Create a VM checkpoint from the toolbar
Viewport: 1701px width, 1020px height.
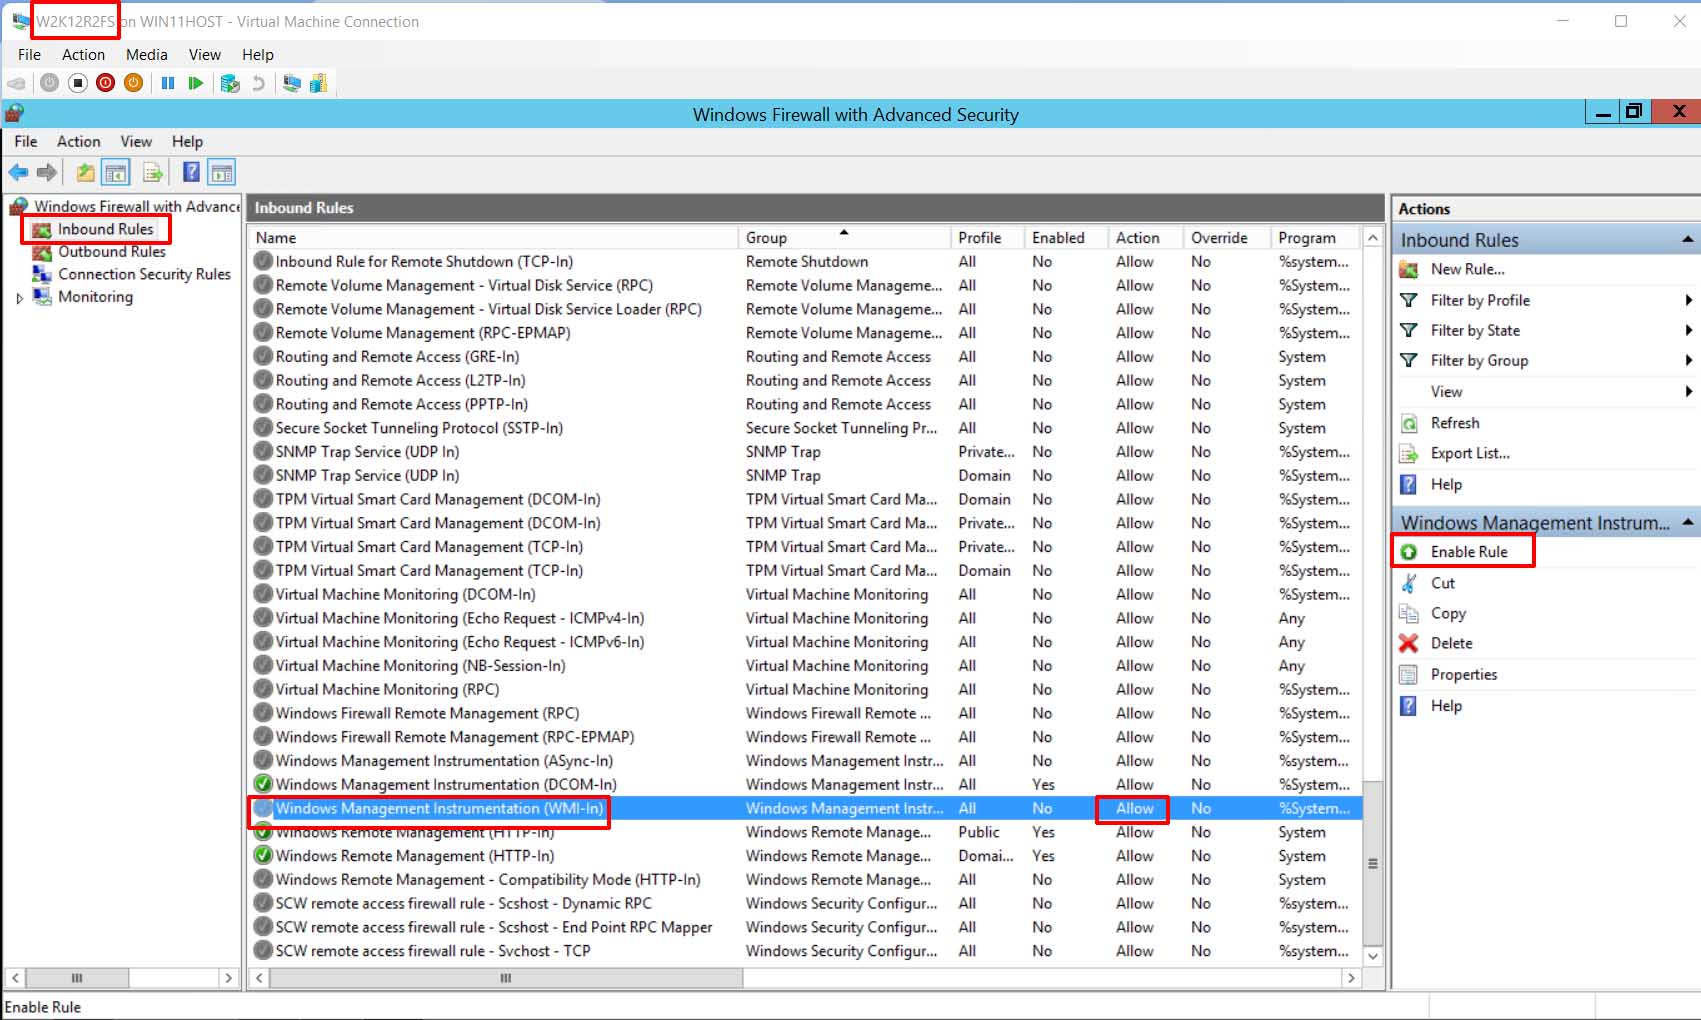(x=230, y=83)
